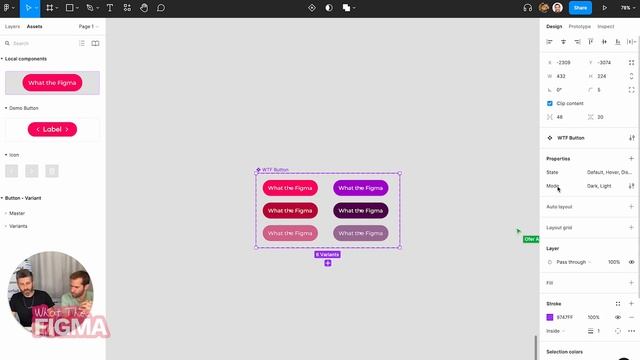The height and width of the screenshot is (360, 640).
Task: Click the X position field
Action: click(565, 62)
